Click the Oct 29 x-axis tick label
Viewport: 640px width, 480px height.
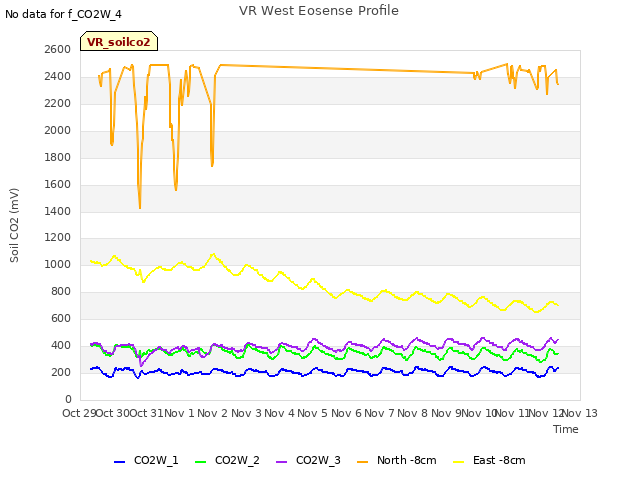coord(79,413)
